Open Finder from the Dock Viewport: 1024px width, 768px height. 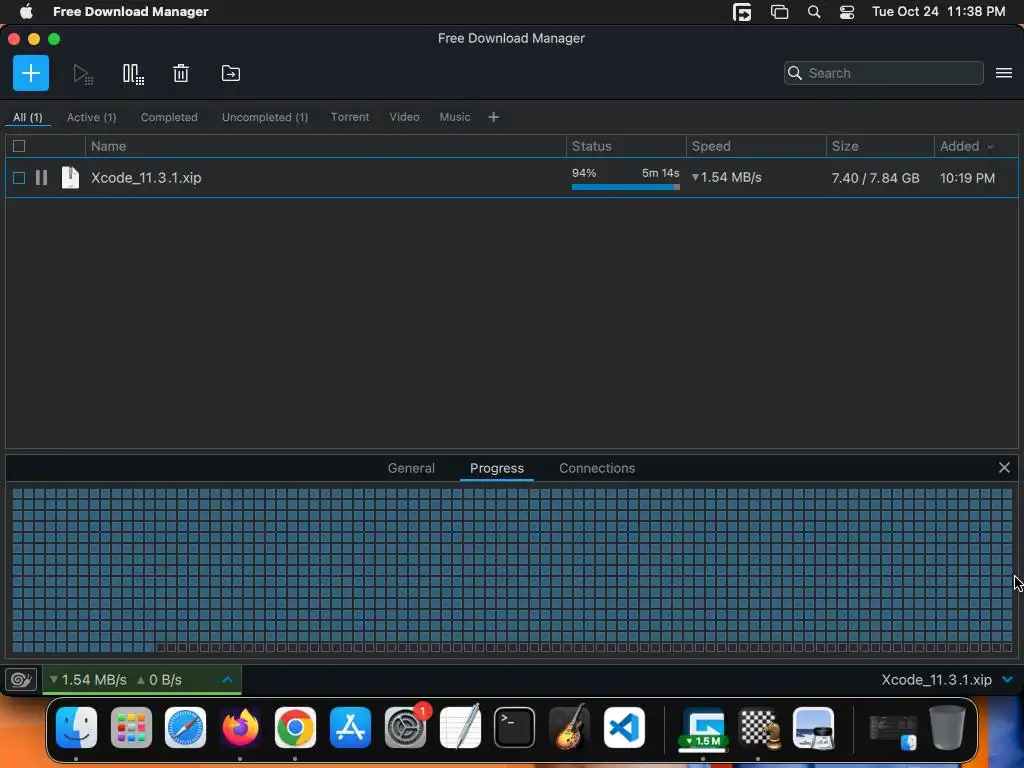pyautogui.click(x=76, y=728)
